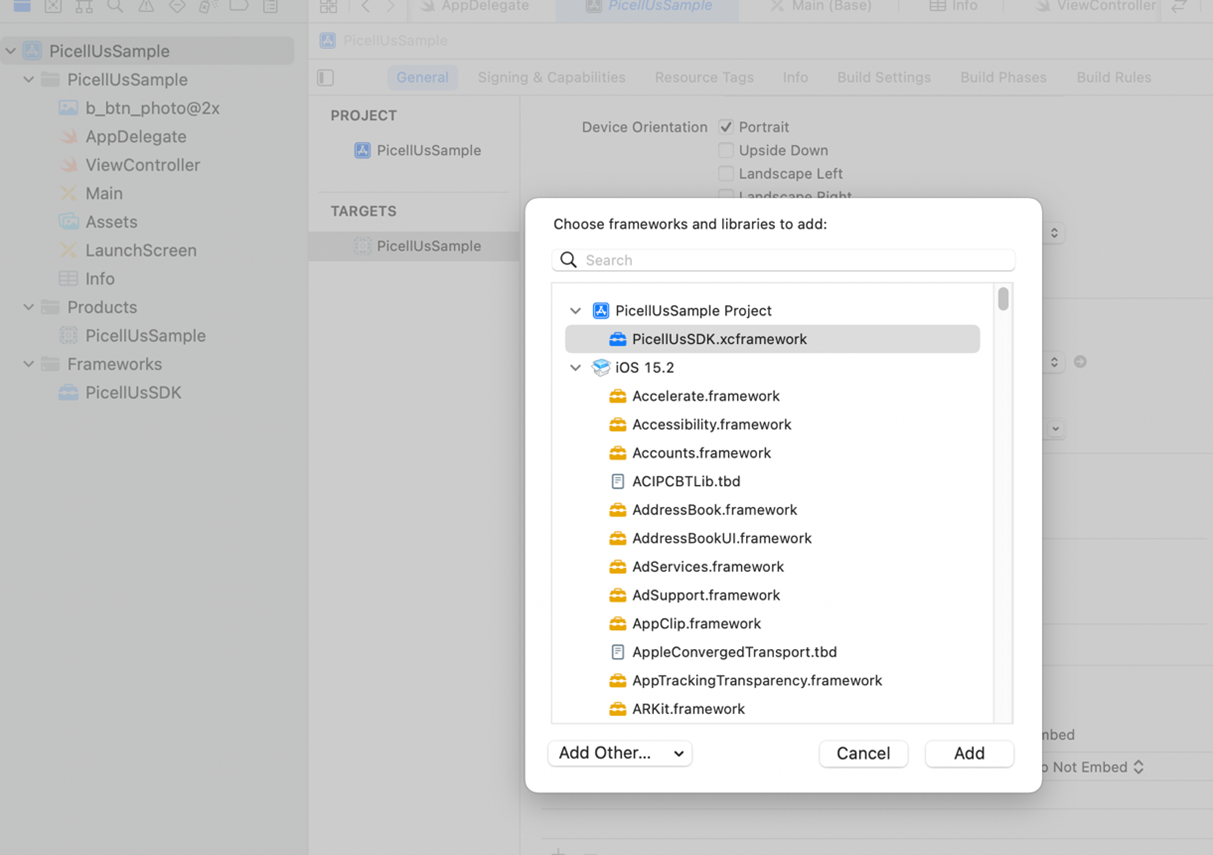Open AppDelegate swift file in navigator
The width and height of the screenshot is (1213, 855).
[x=123, y=136]
